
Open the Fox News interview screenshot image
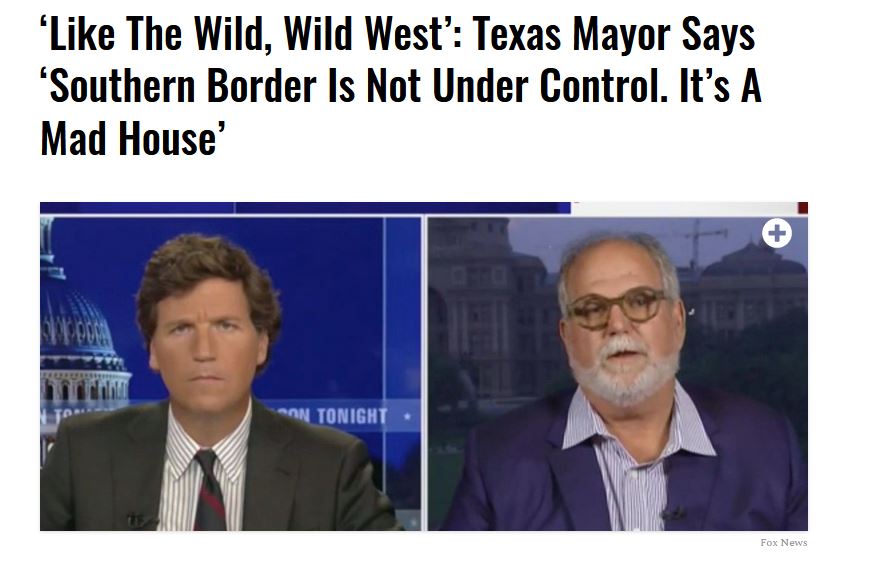424,366
